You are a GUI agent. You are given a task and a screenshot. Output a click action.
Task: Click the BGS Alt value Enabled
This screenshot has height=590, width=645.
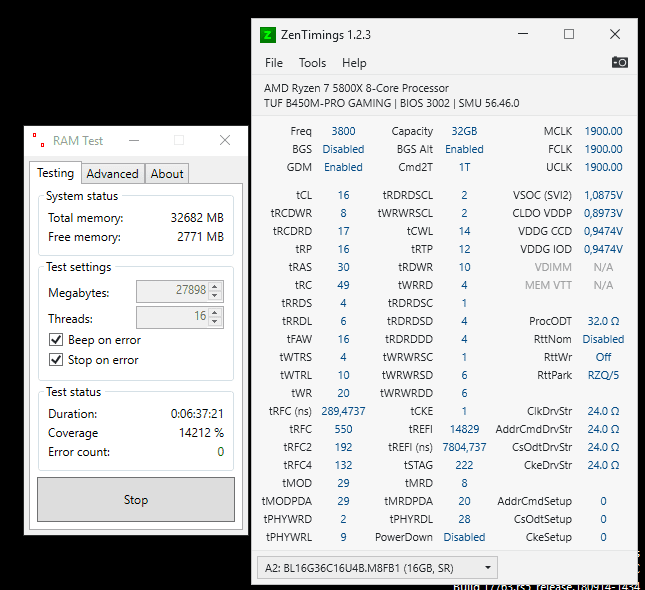464,149
